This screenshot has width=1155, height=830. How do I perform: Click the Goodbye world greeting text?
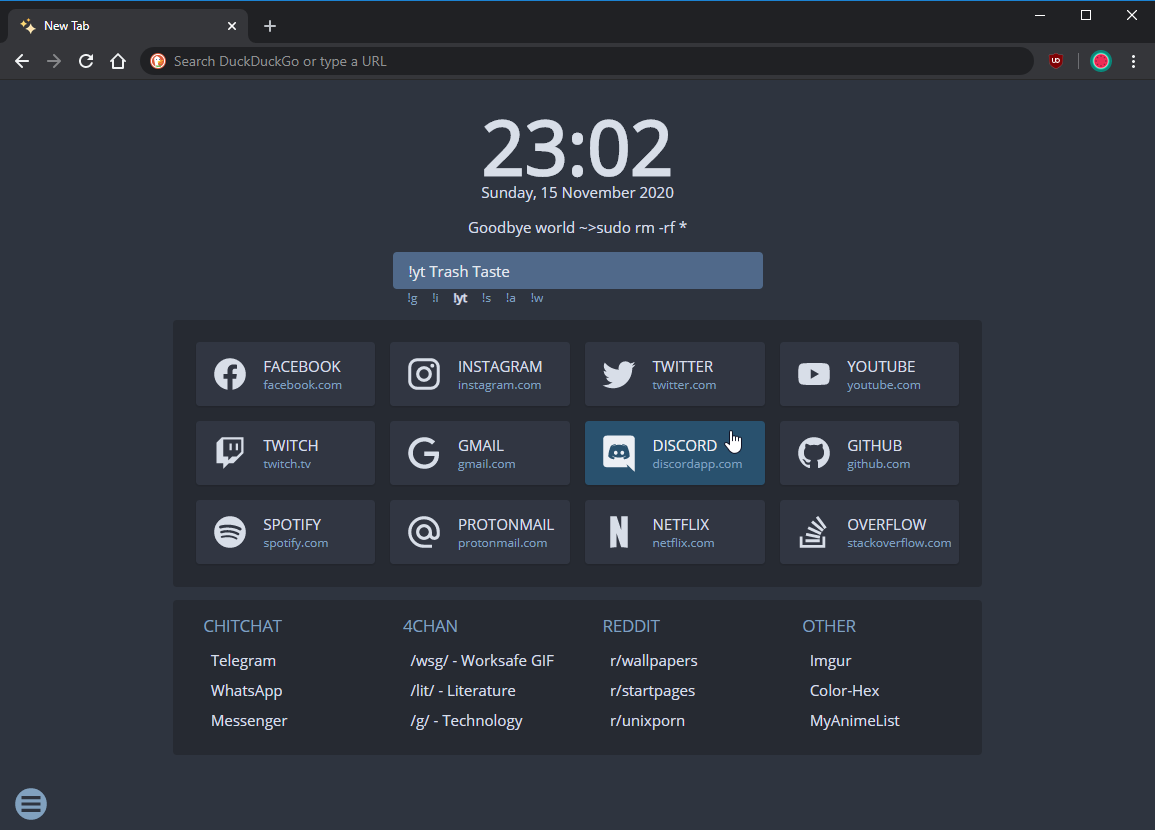pos(578,228)
